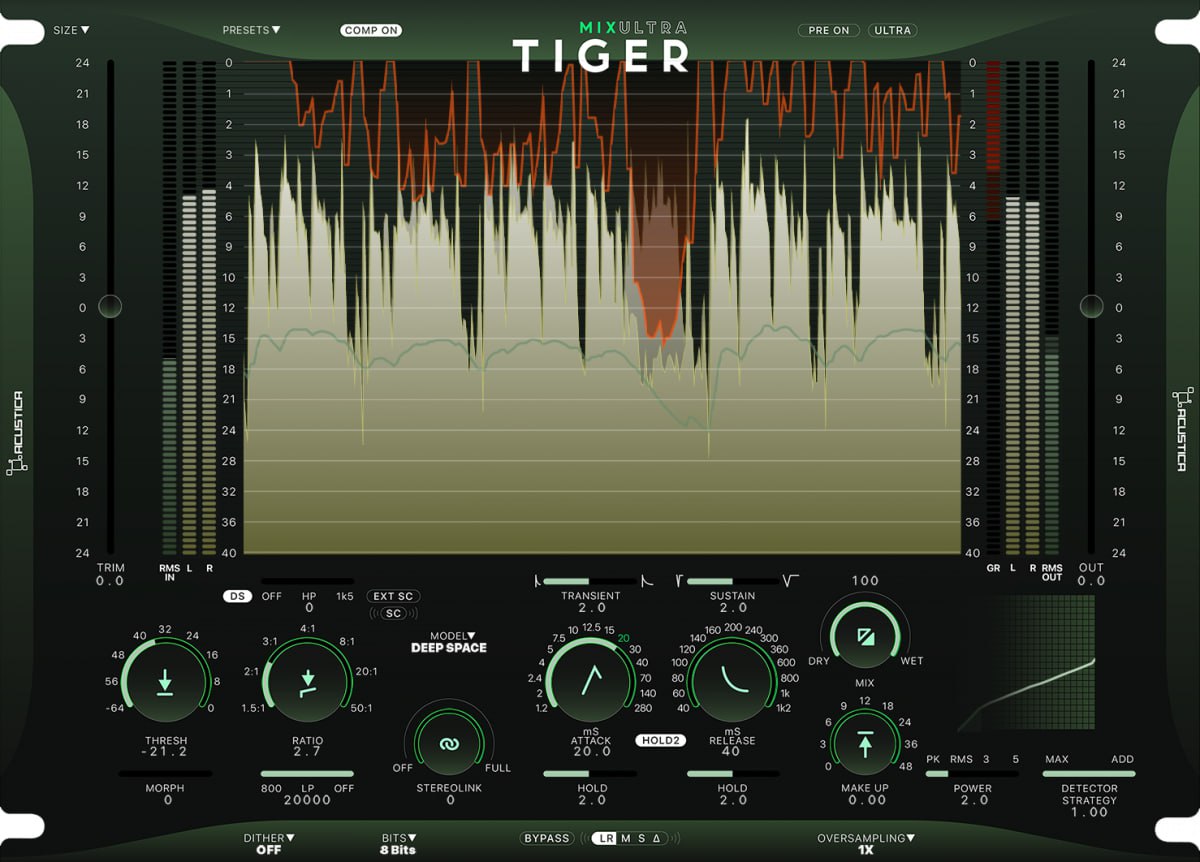Click the Acustica logo on left edge

[x=17, y=432]
